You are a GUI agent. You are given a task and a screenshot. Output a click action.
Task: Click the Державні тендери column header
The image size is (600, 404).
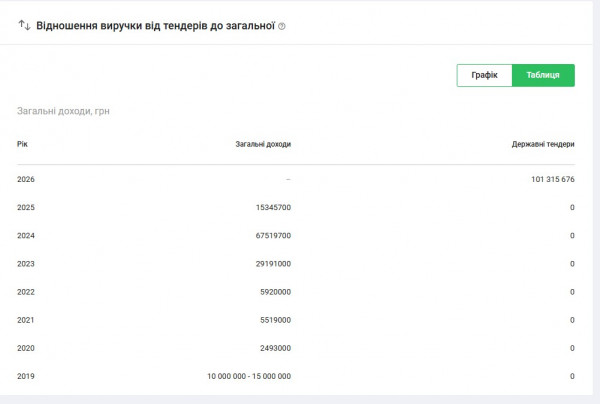coord(543,144)
